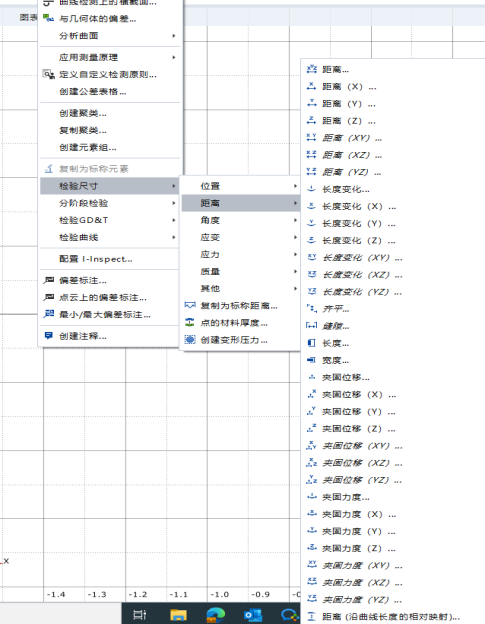
Task: Click the 距离 (Y) icon
Action: click(x=312, y=103)
